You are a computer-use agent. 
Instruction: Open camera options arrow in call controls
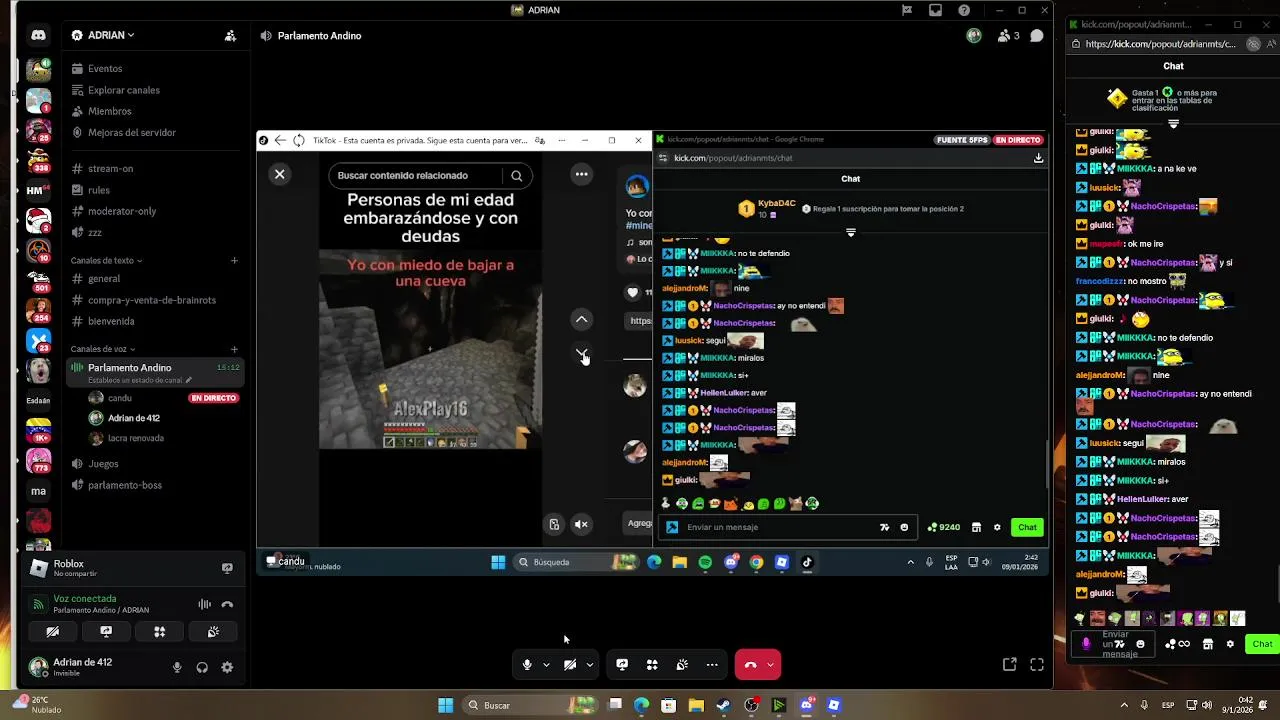point(589,664)
